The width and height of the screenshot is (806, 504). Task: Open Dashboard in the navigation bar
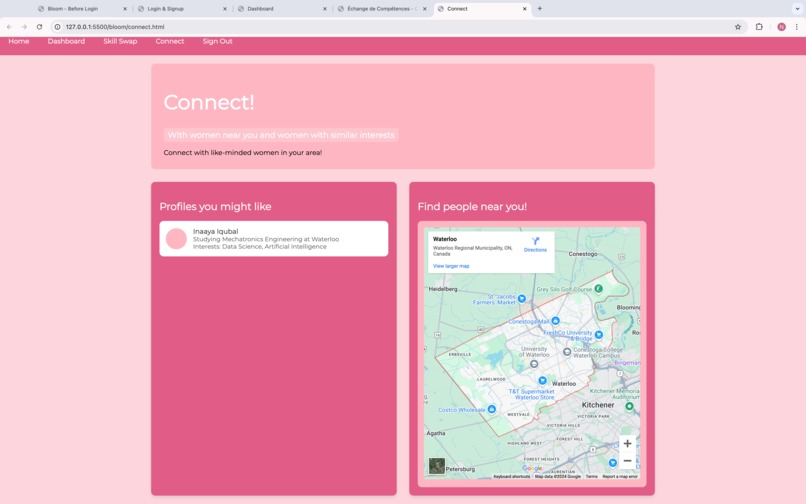click(x=66, y=41)
